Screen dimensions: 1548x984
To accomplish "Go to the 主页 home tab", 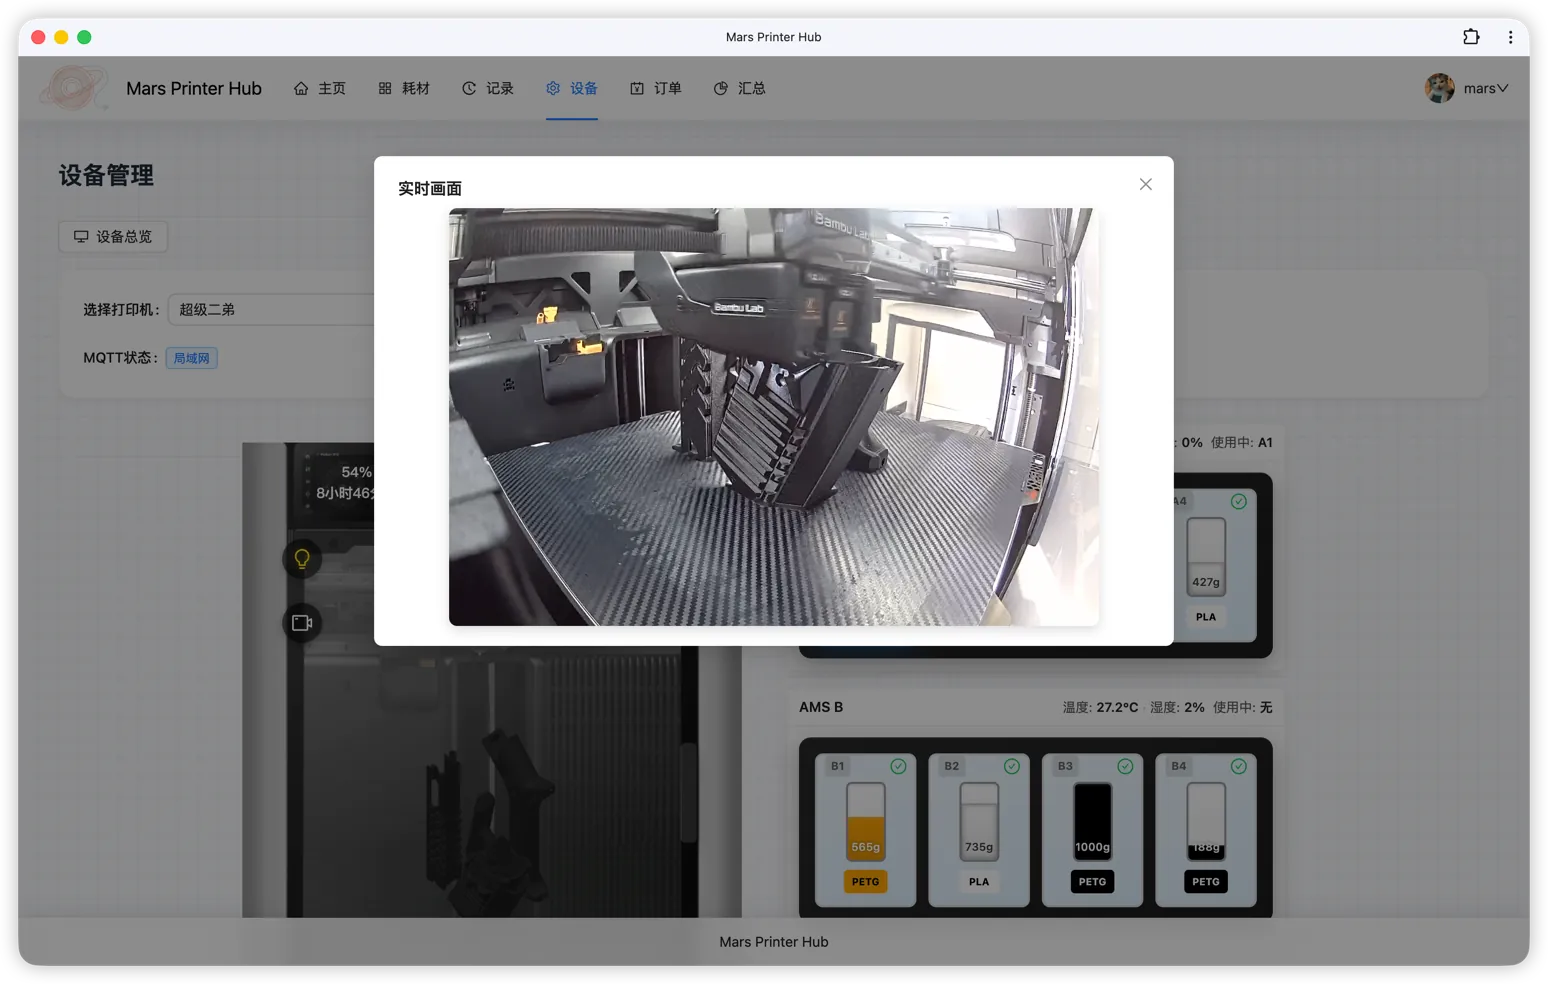I will coord(320,88).
